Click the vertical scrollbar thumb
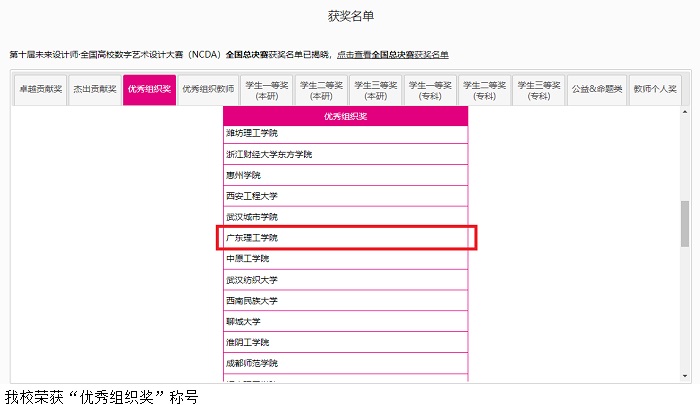700x405 pixels. [684, 223]
